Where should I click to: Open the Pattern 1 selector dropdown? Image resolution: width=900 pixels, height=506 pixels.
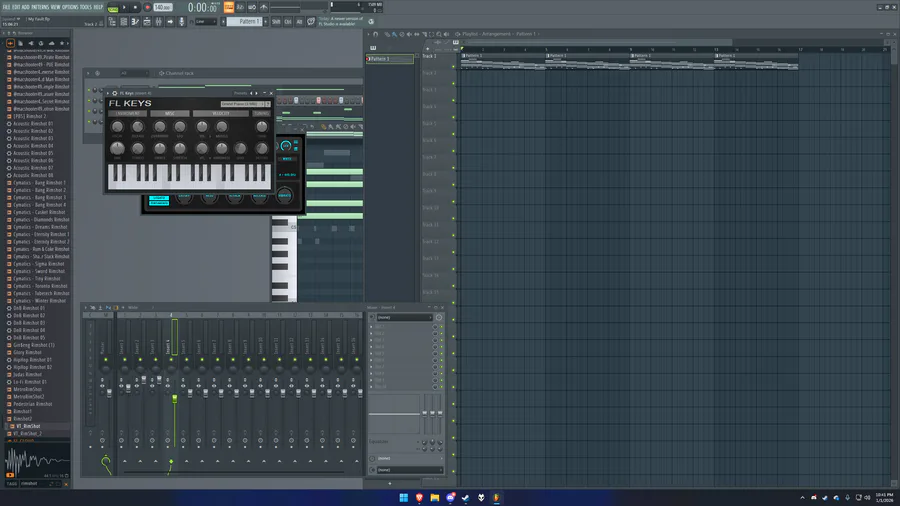pyautogui.click(x=247, y=22)
